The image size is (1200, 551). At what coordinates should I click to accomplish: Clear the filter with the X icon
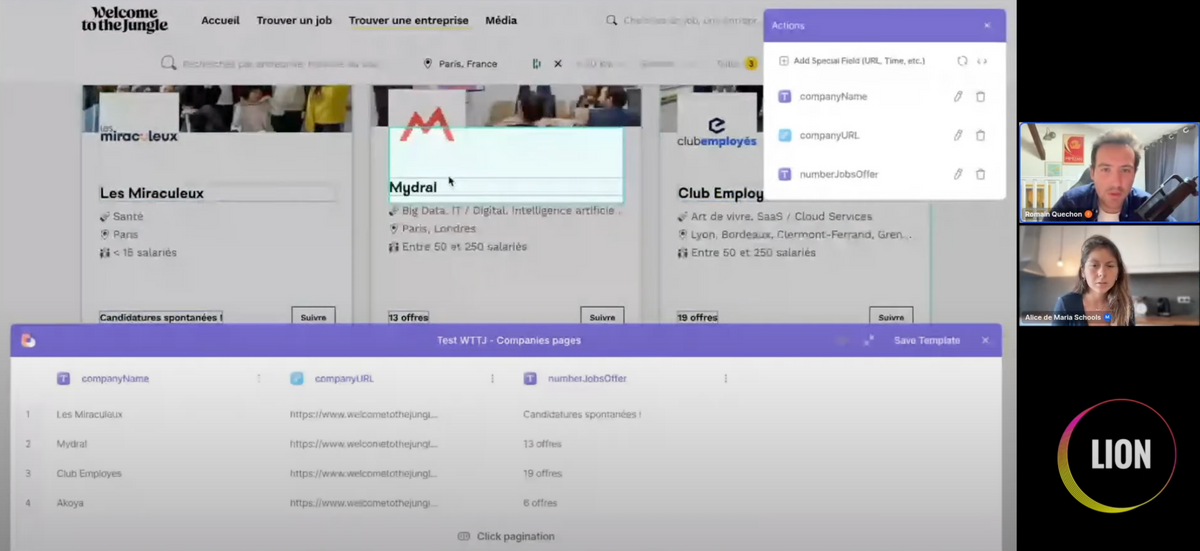coord(558,63)
